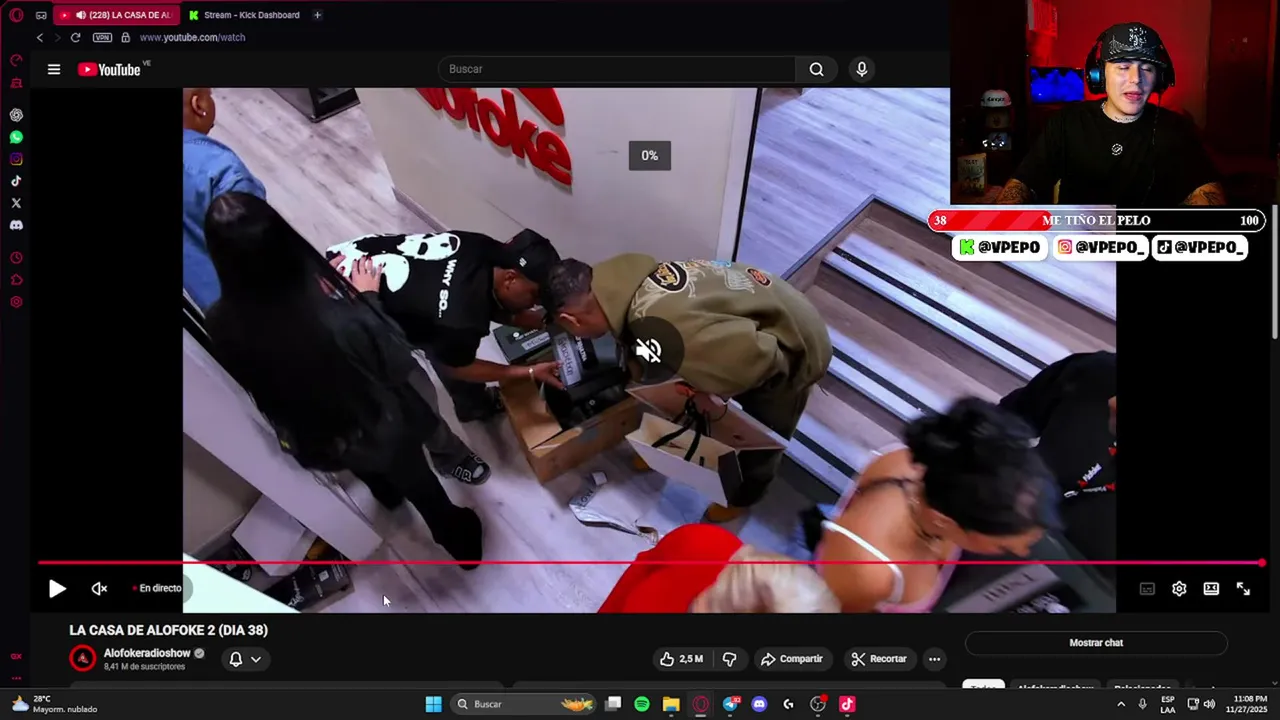Screen dimensions: 1280x720
Task: Open the Opera workspaces tab-island icon
Action: [x=41, y=15]
